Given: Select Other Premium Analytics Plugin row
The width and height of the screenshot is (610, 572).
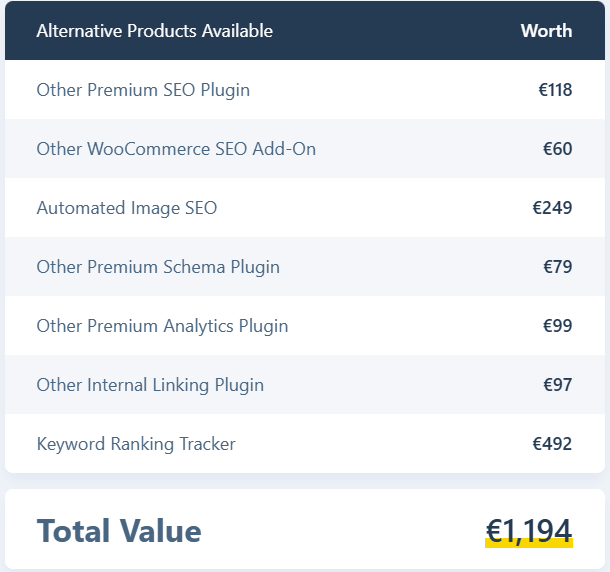Looking at the screenshot, I should click(x=305, y=326).
